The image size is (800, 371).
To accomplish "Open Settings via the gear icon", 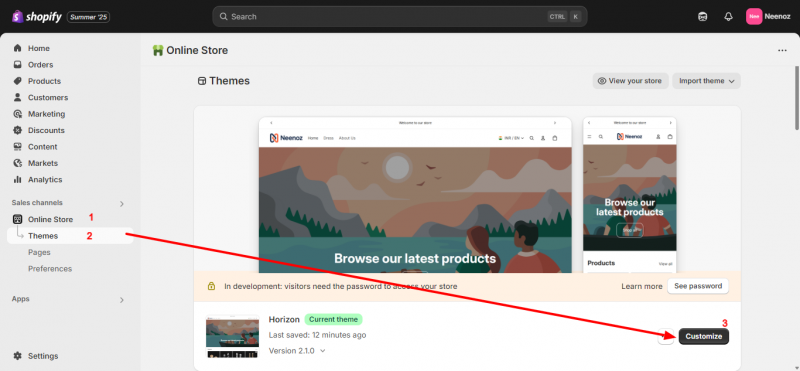I will (x=18, y=356).
